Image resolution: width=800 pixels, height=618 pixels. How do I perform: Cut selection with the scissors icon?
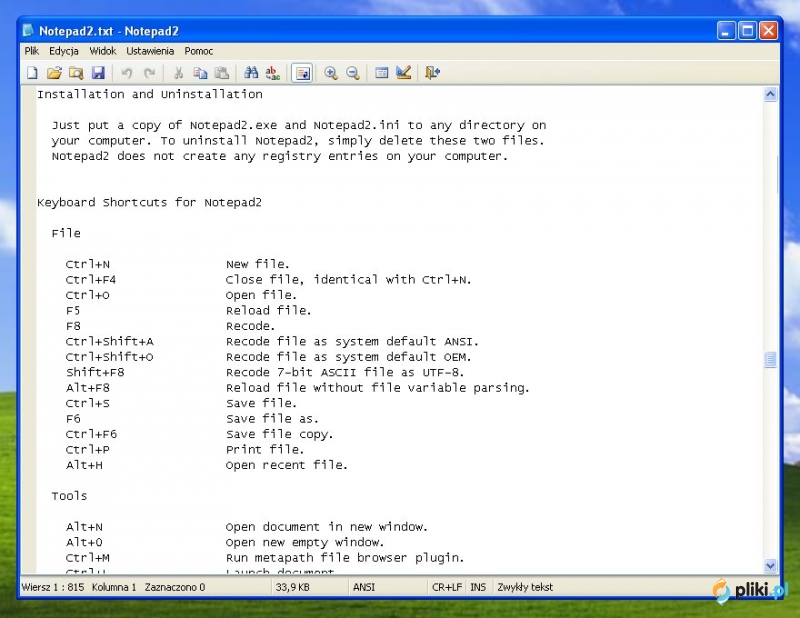(178, 73)
